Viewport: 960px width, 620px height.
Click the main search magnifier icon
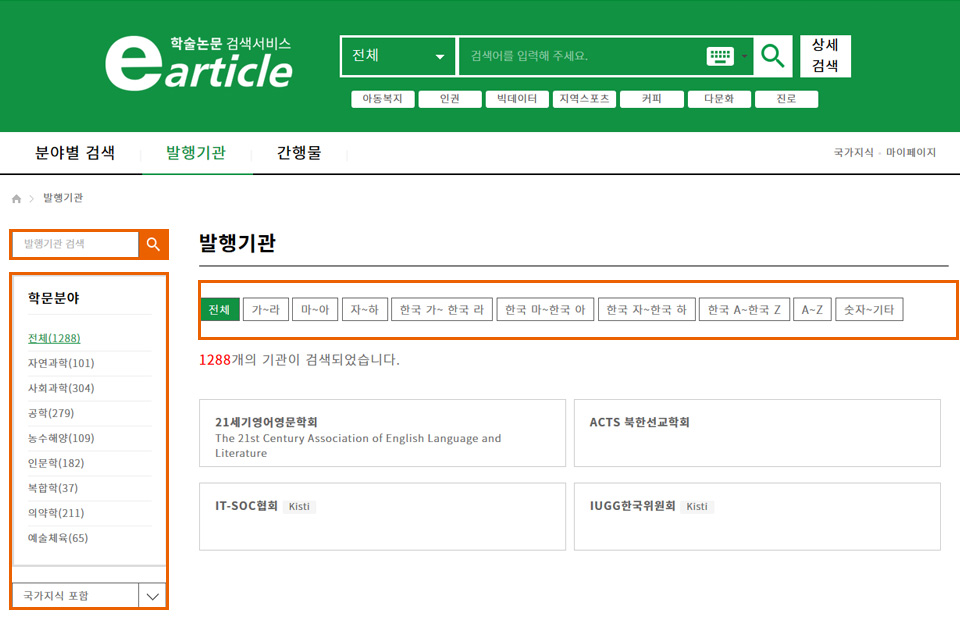click(773, 56)
